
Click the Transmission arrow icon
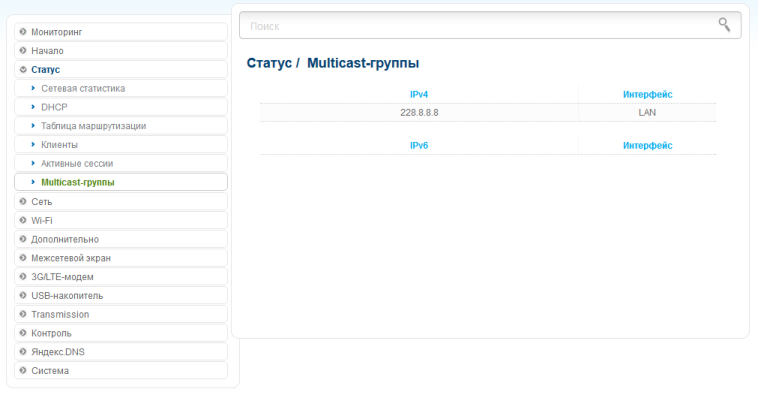point(23,314)
